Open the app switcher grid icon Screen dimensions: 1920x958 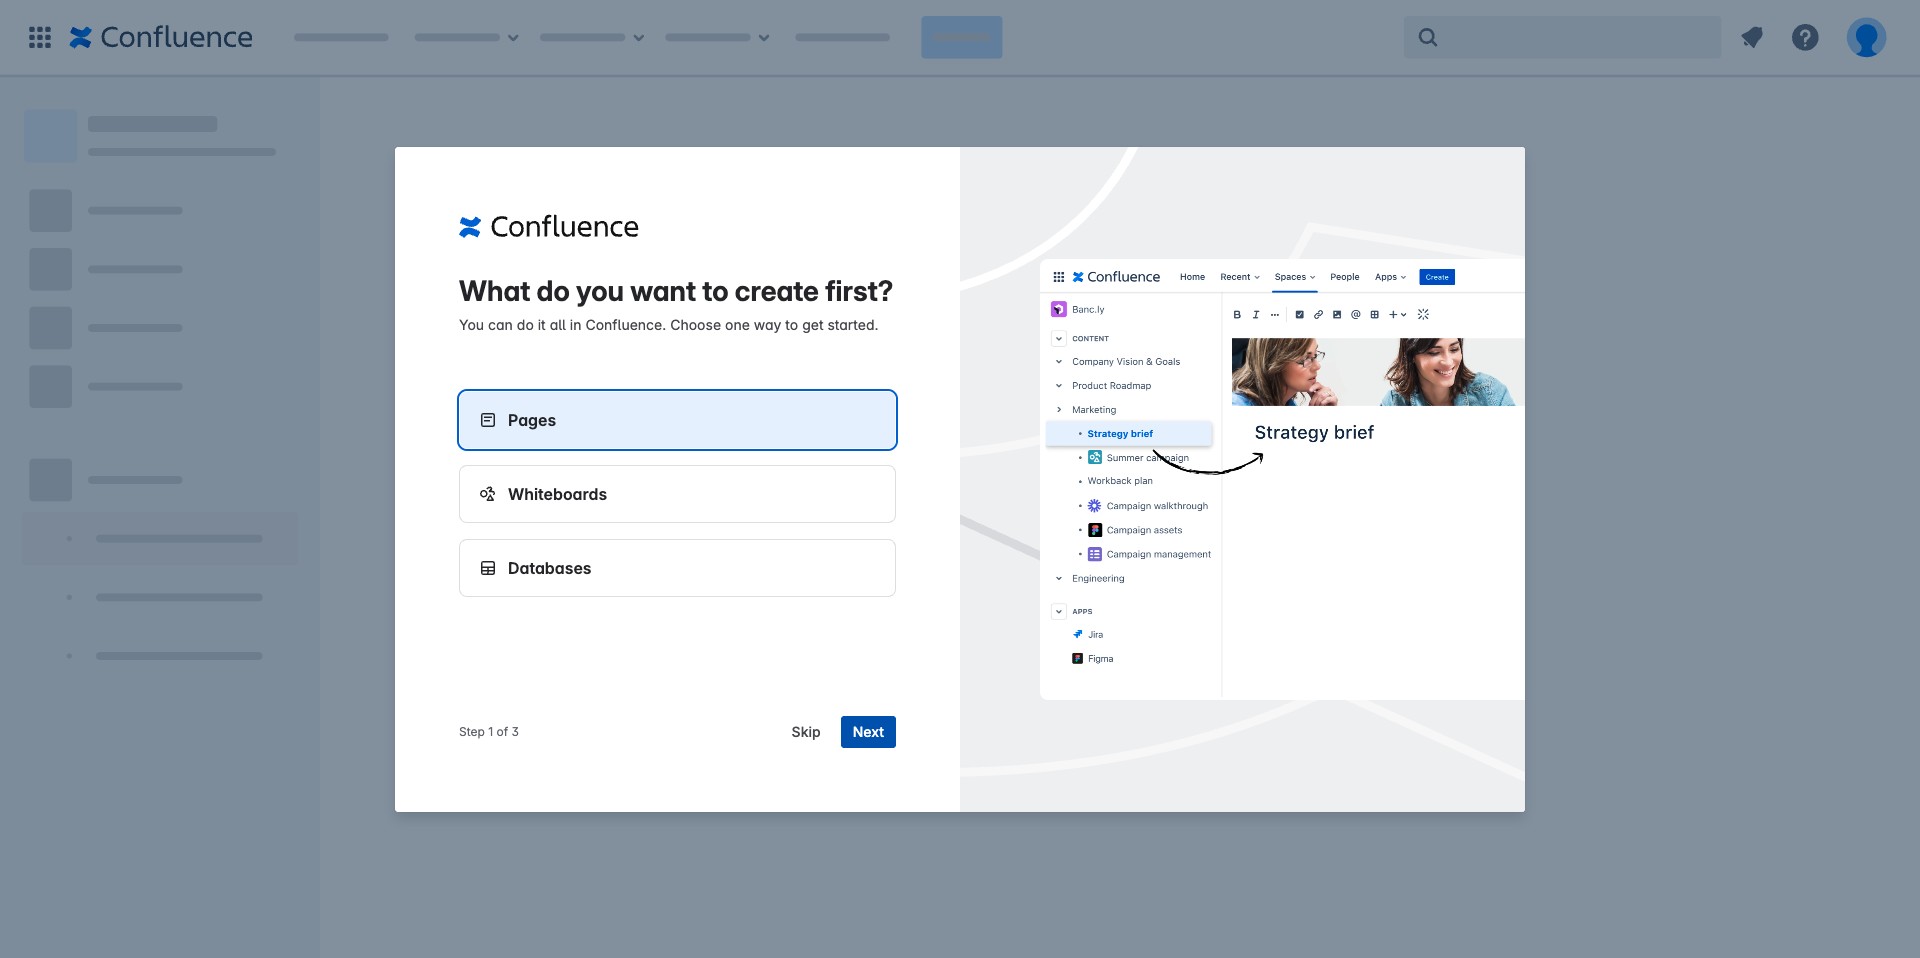40,38
